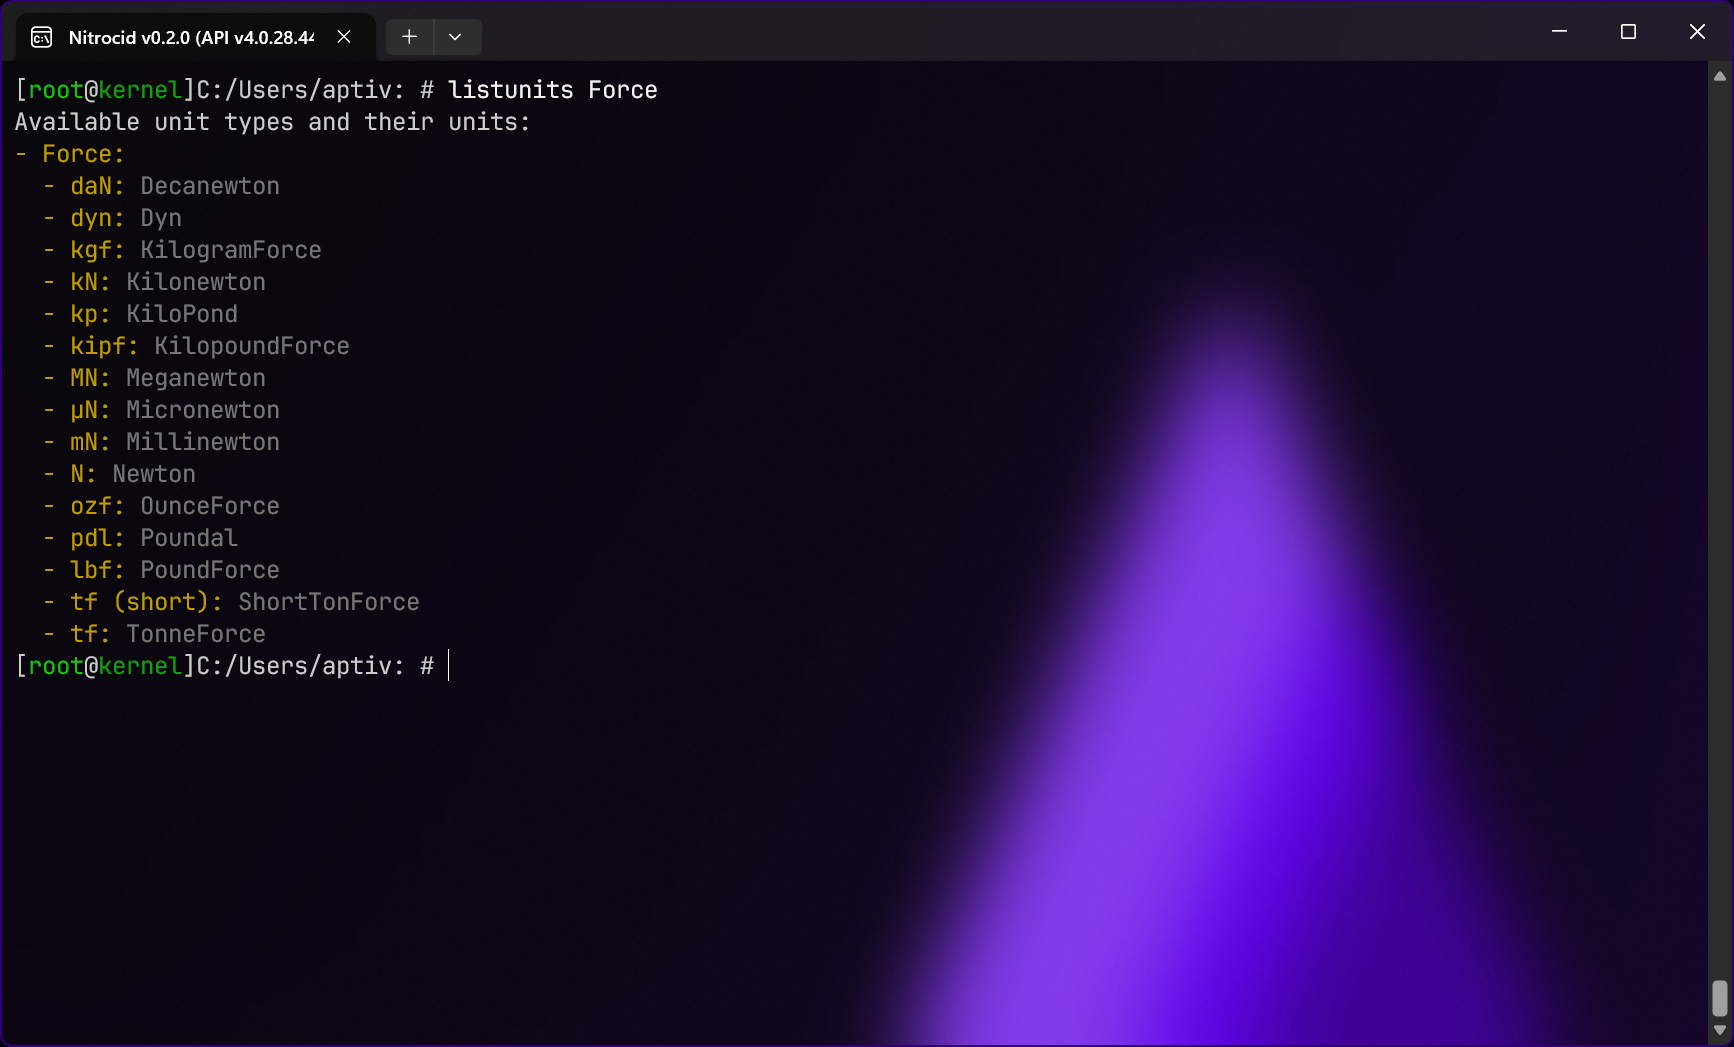Select the Nitrocid v0.2.0 tab
Image resolution: width=1734 pixels, height=1047 pixels.
pyautogui.click(x=190, y=38)
